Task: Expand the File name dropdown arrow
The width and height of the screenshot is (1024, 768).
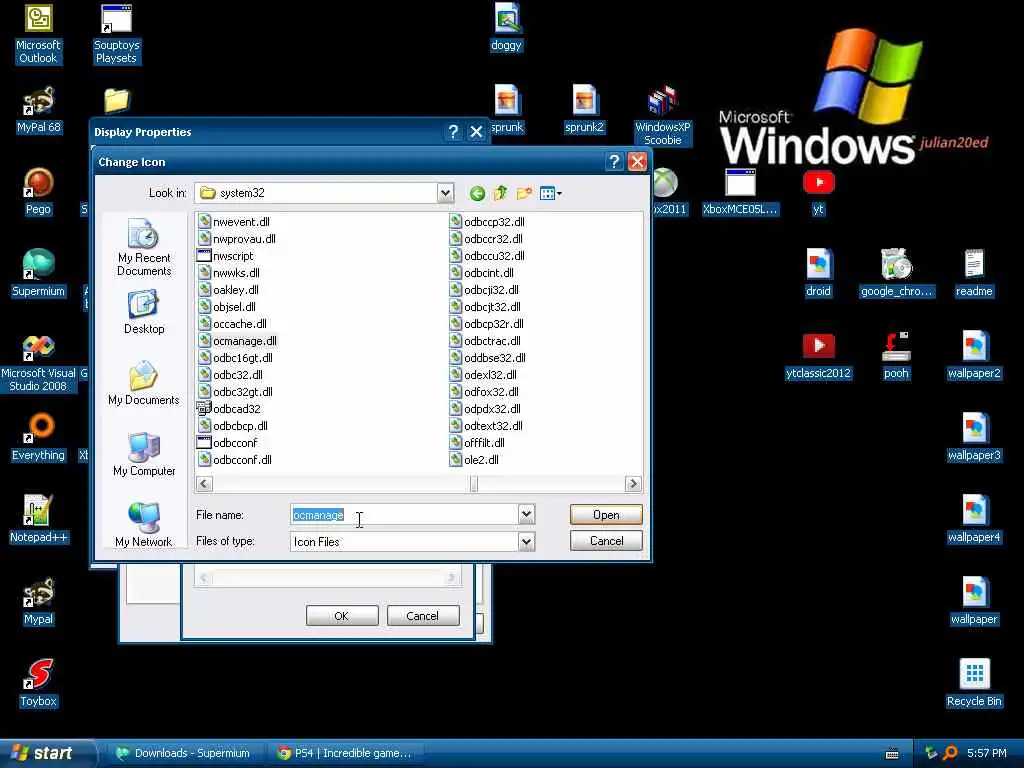Action: tap(526, 515)
